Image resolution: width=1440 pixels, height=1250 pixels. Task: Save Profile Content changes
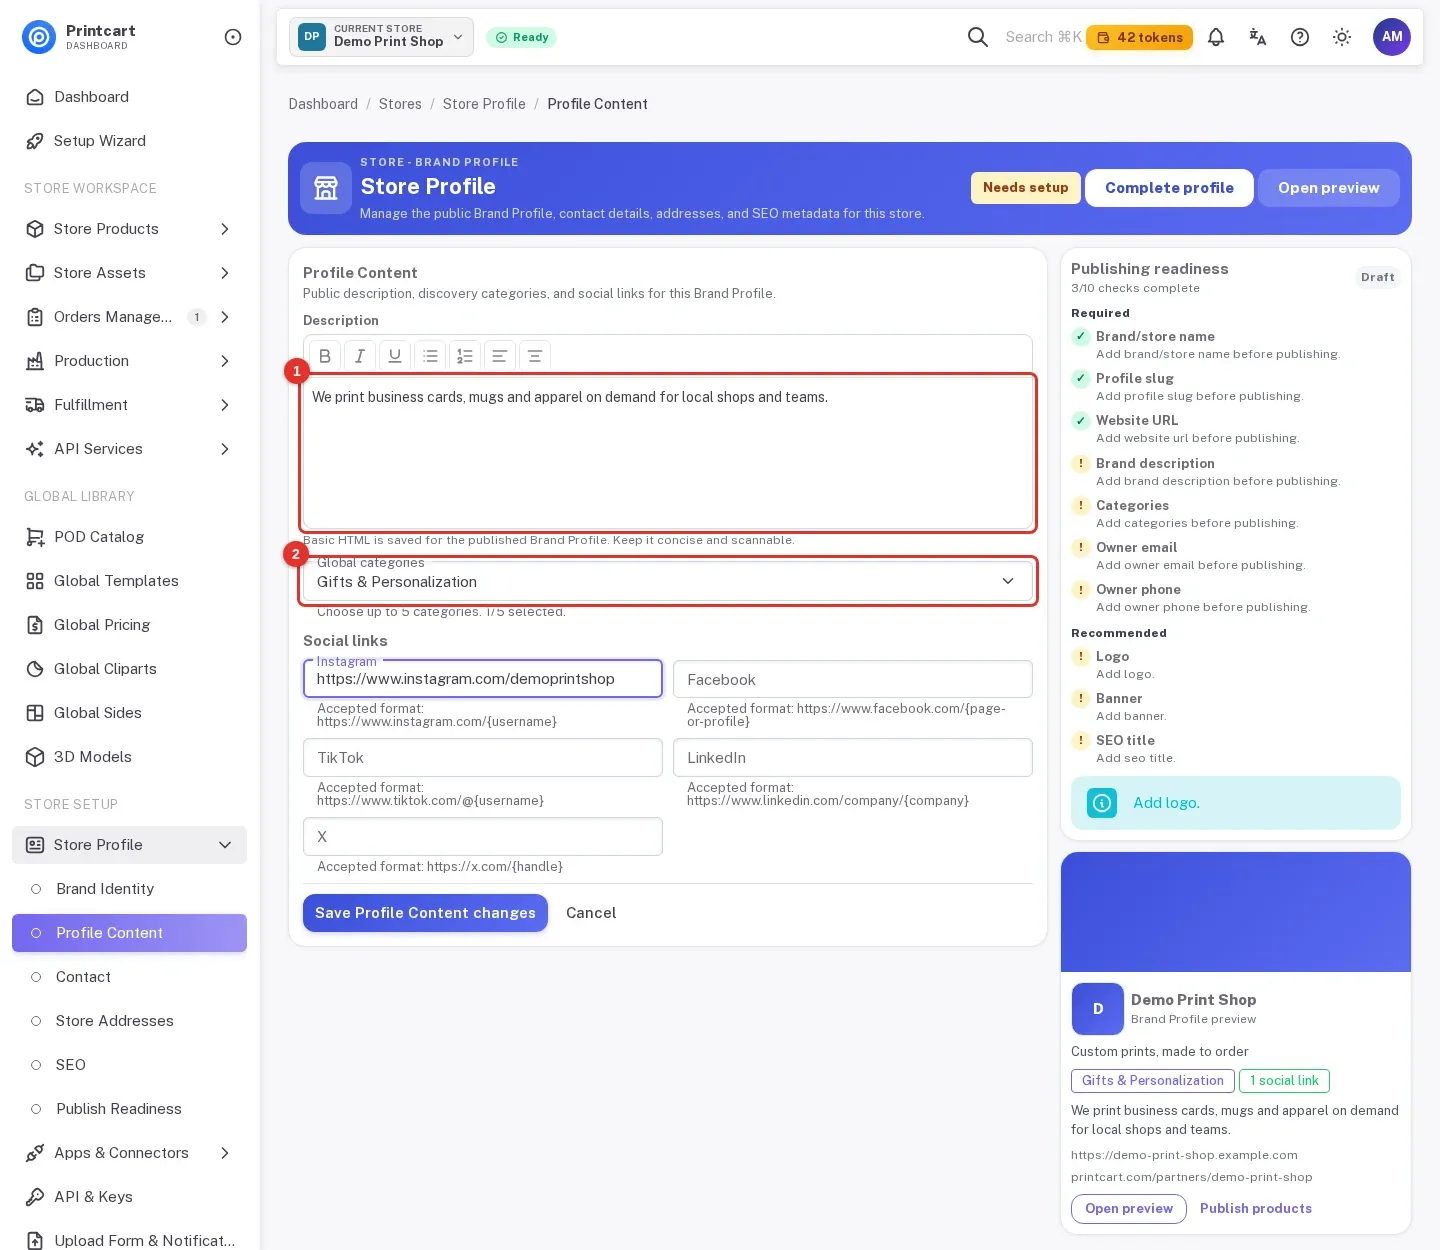[x=425, y=913]
